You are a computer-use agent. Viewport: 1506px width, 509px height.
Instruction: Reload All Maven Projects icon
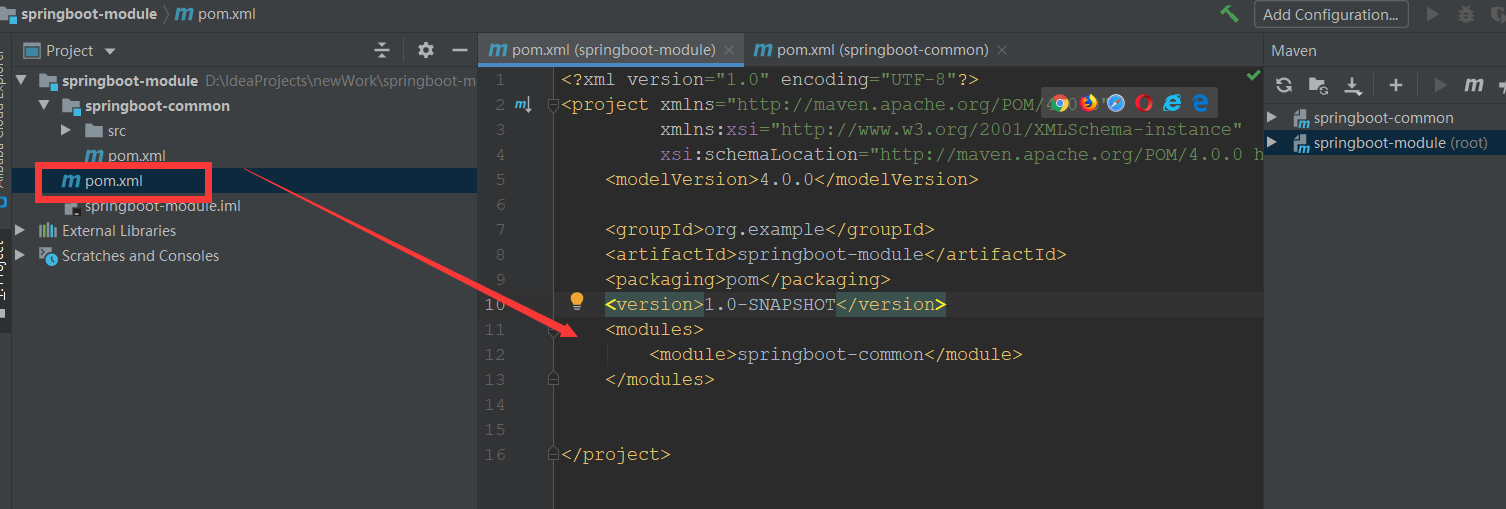point(1285,85)
